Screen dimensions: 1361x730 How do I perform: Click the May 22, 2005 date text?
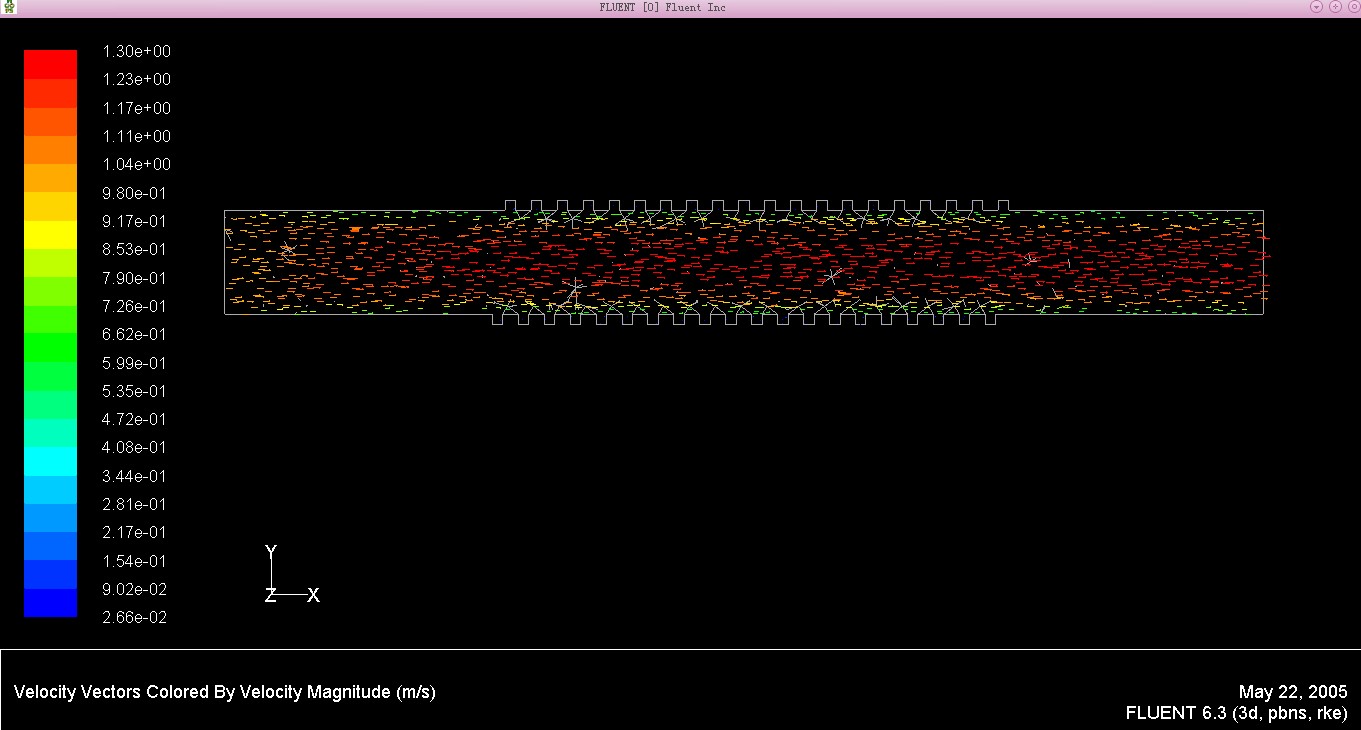(1292, 692)
